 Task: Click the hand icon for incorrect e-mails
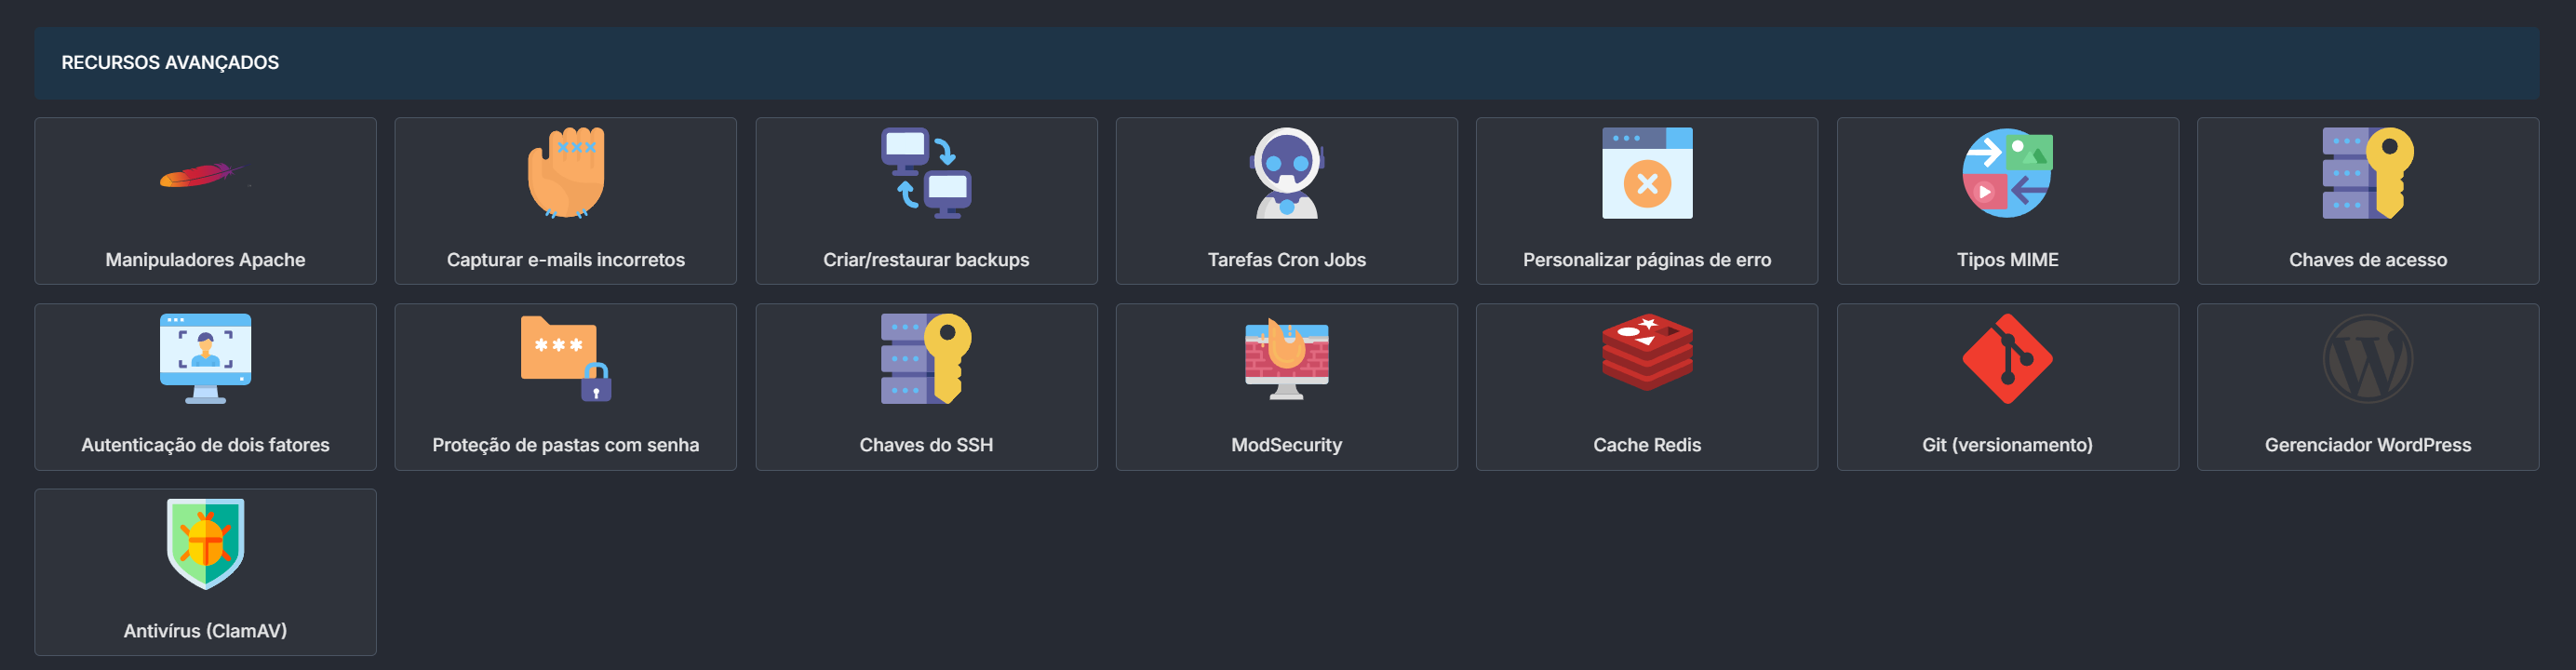[566, 172]
